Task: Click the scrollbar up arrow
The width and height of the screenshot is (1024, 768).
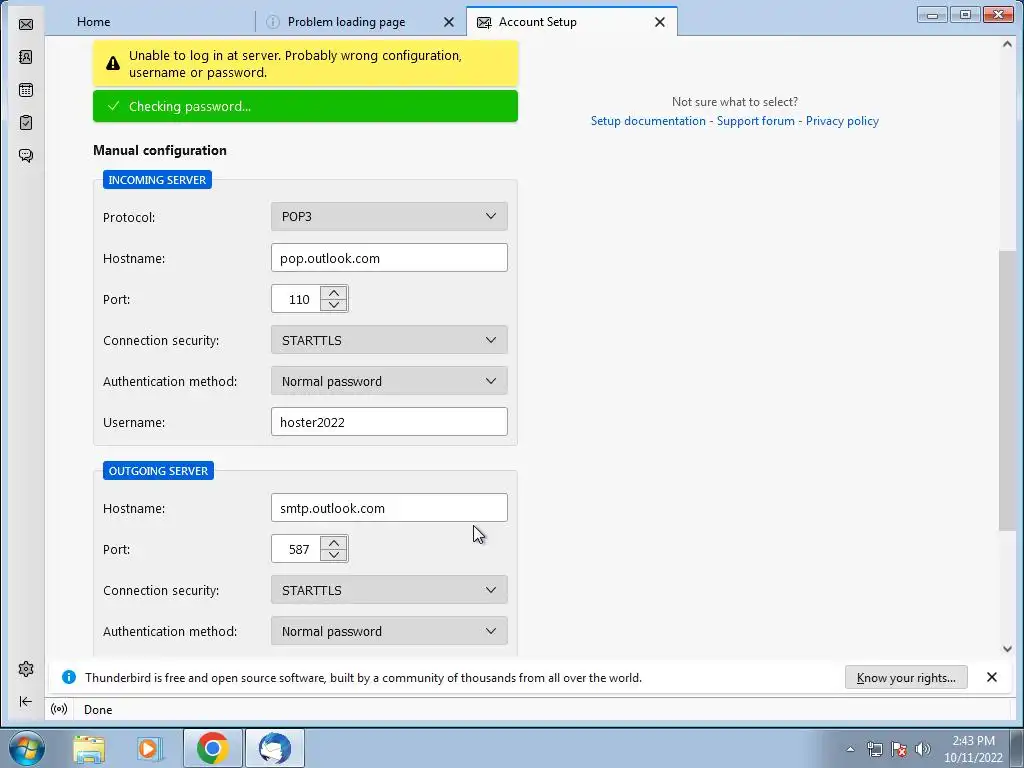Action: click(1007, 44)
